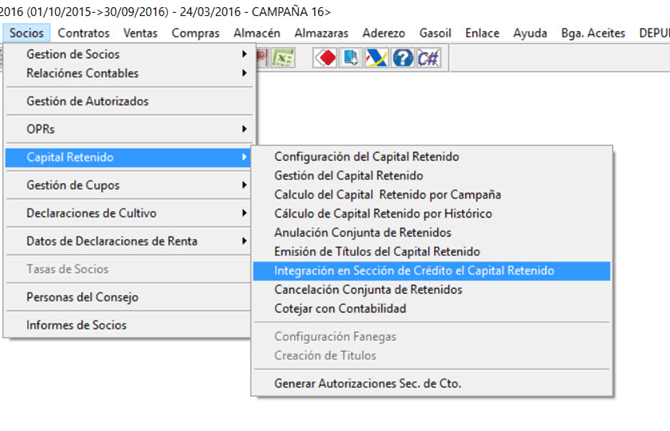Image resolution: width=670 pixels, height=431 pixels.
Task: Click the blue question mark help icon
Action: (403, 58)
